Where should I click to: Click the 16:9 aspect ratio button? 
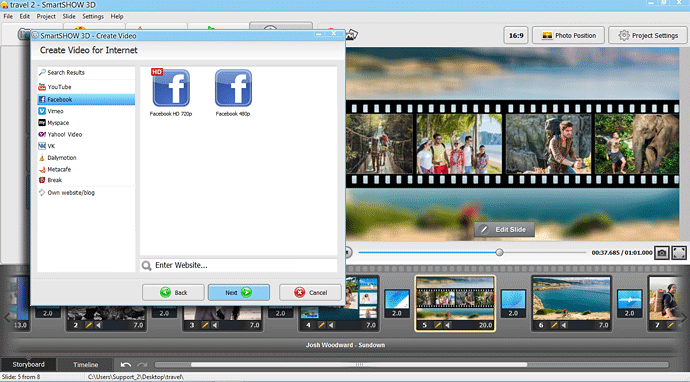(516, 35)
